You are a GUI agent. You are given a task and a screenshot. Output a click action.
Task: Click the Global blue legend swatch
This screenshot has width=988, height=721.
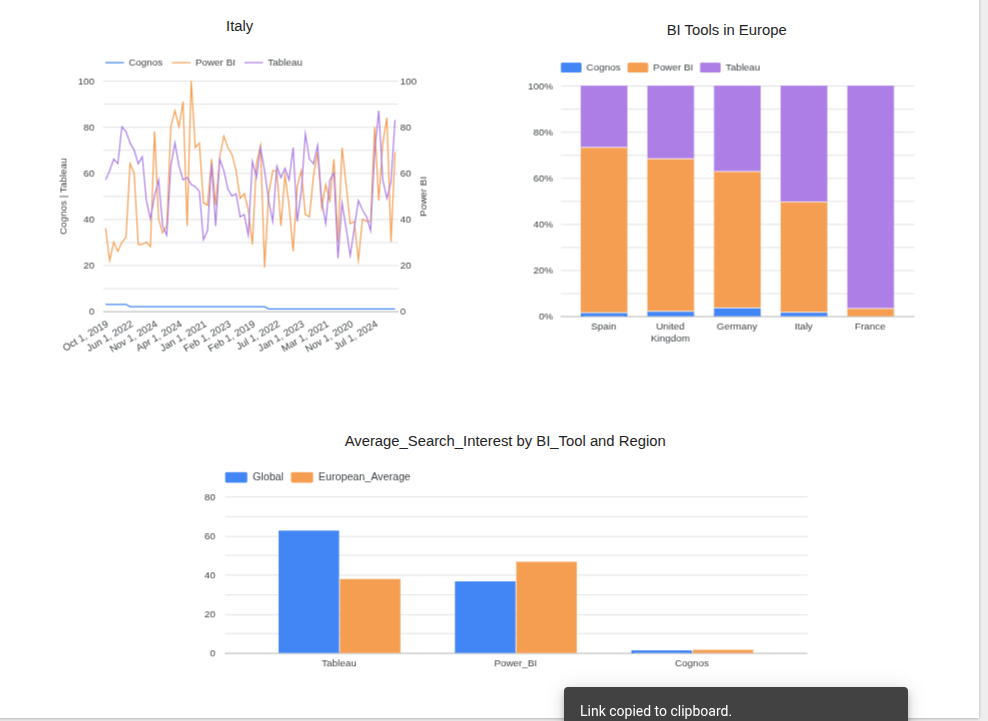(236, 477)
